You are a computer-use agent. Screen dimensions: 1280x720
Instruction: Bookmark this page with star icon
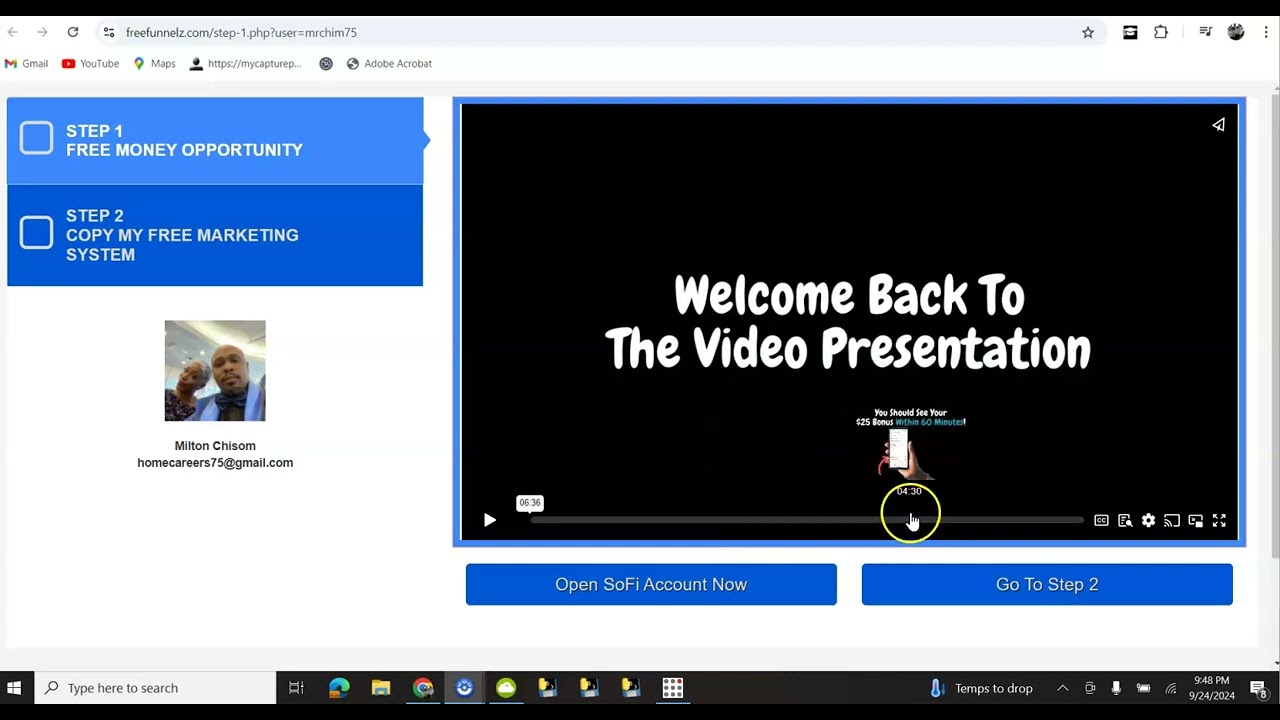[1088, 32]
